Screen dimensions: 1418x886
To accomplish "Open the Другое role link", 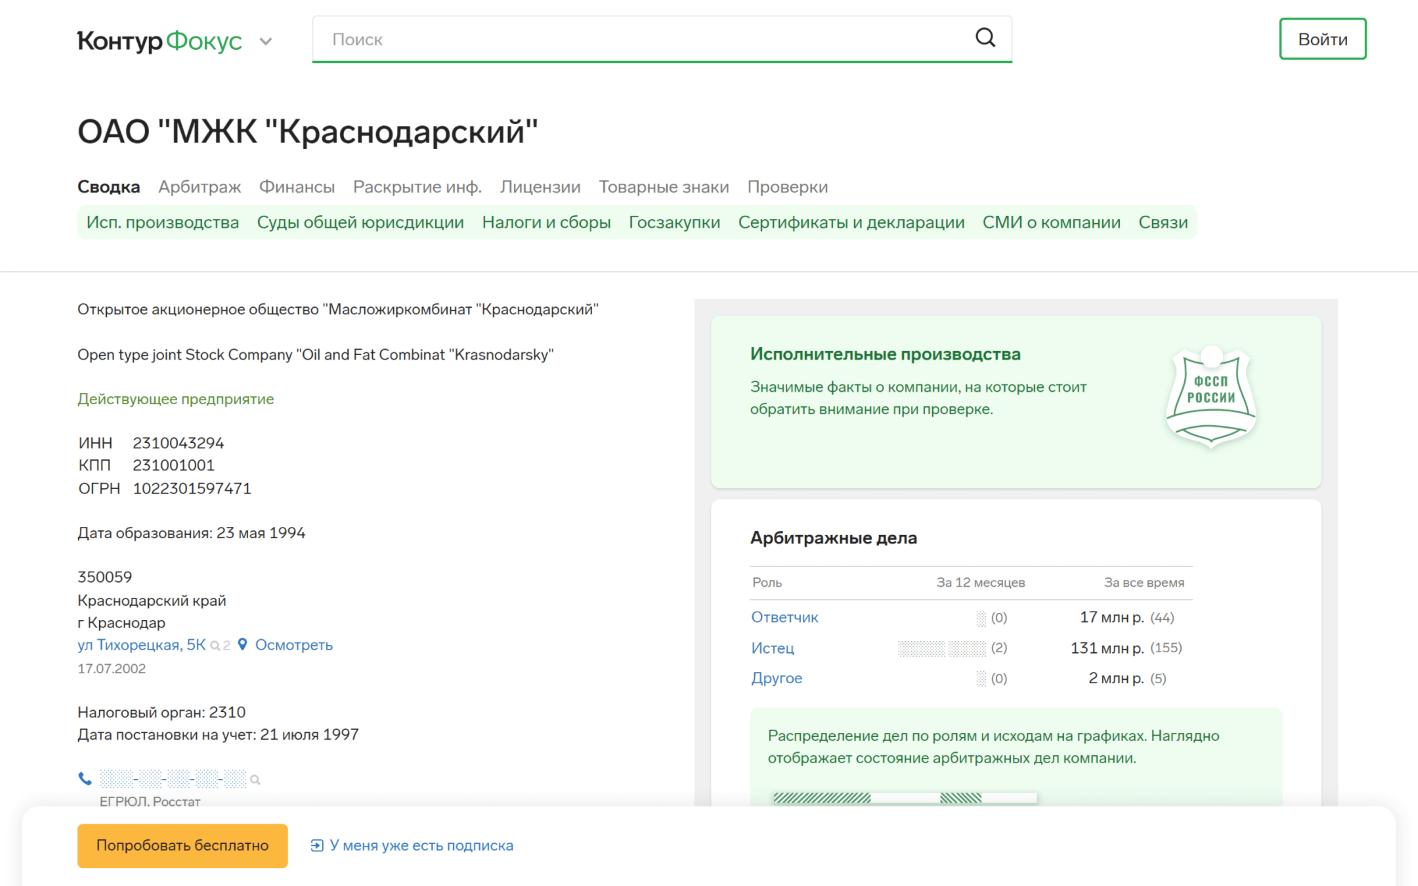I will [x=777, y=678].
